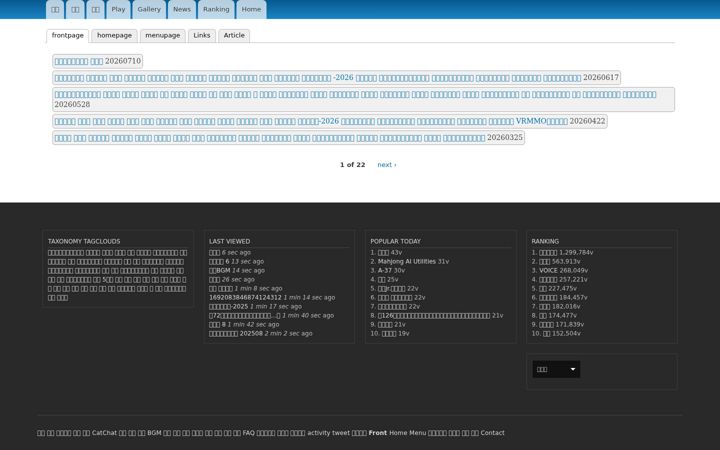Image resolution: width=720 pixels, height=450 pixels.
Task: Open ranking entry with 227,475v
Action: 543,288
